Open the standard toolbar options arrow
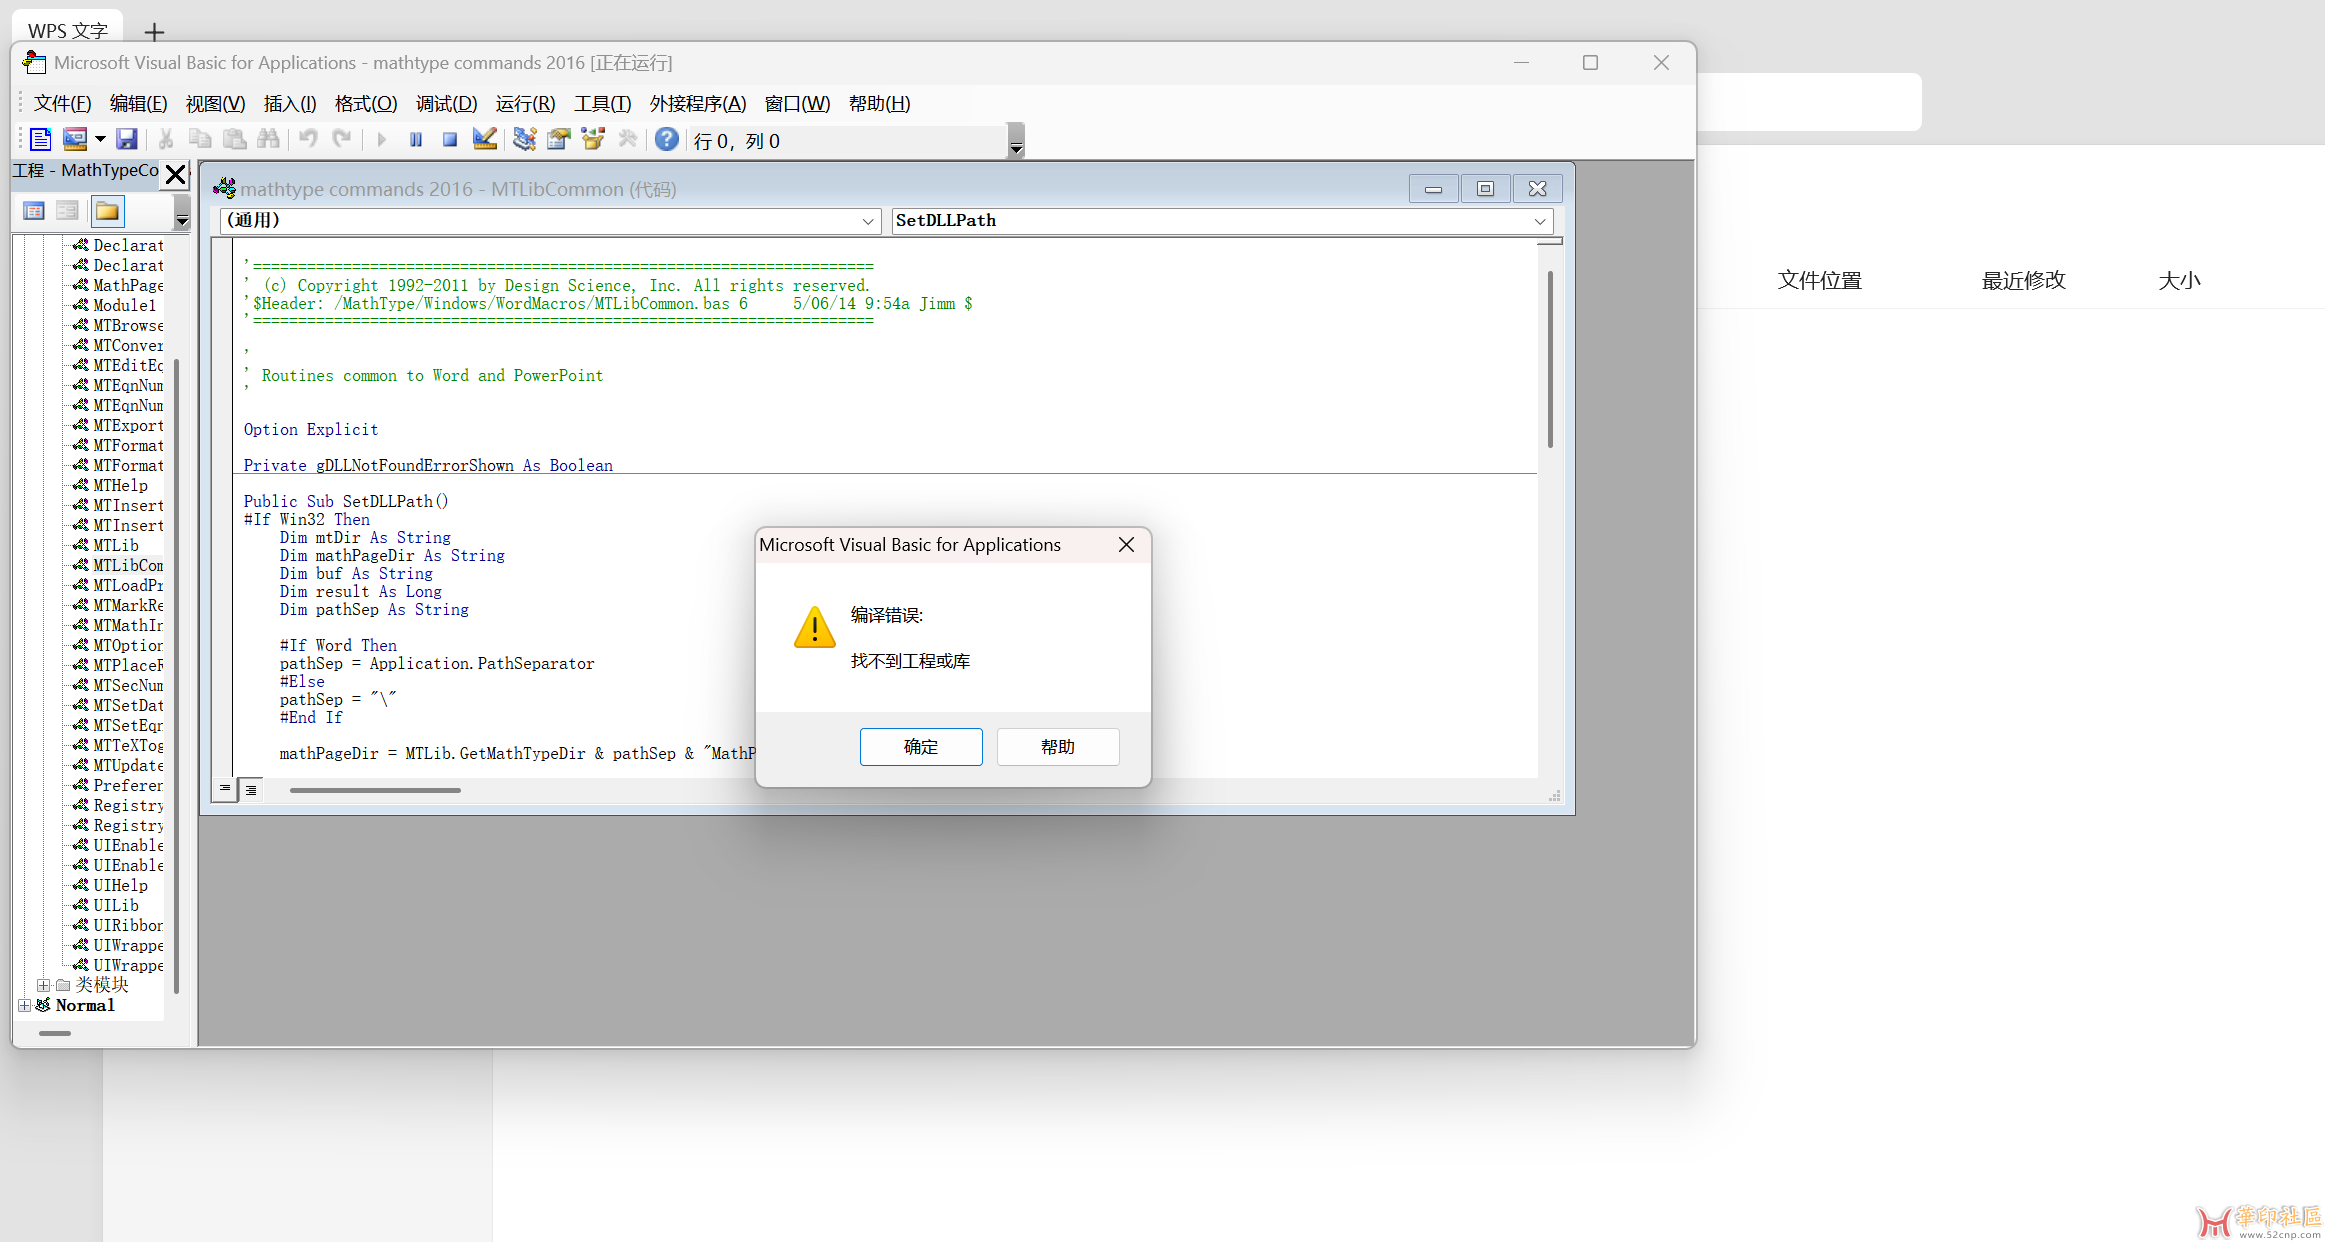This screenshot has width=2325, height=1242. (1016, 141)
